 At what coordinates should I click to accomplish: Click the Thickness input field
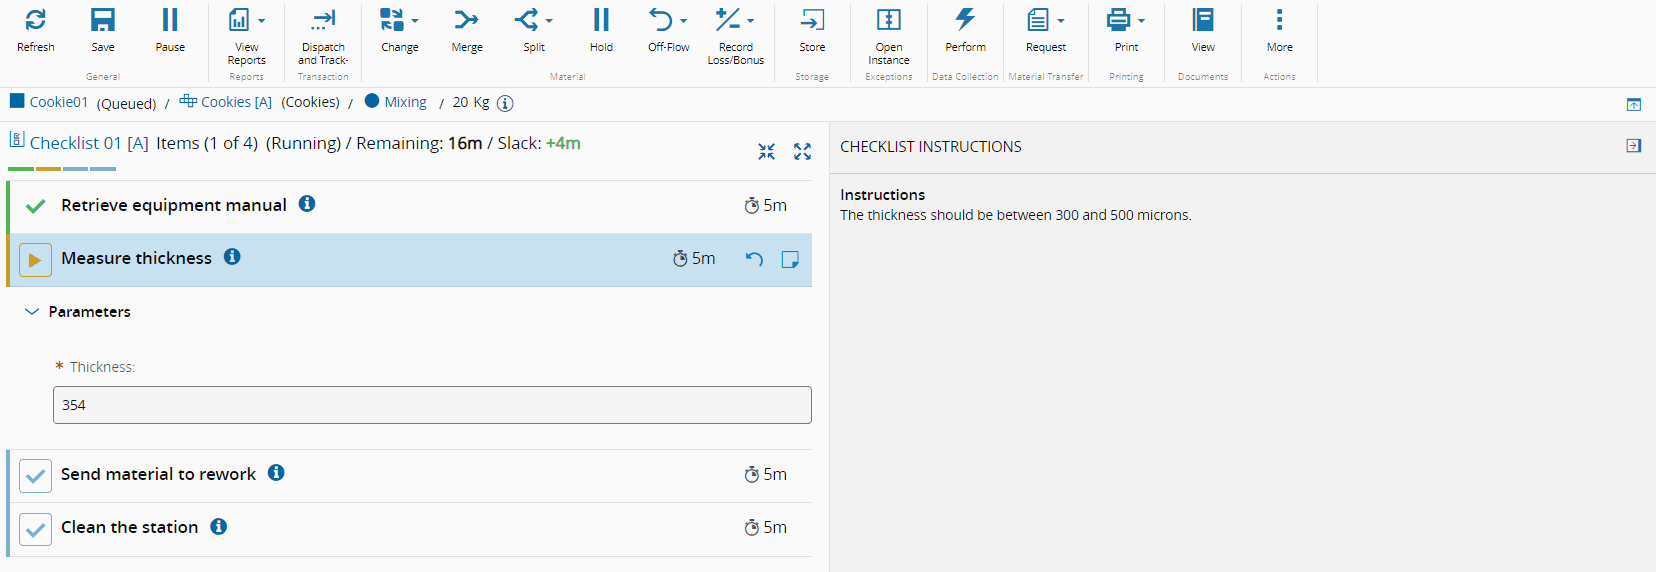pyautogui.click(x=432, y=405)
